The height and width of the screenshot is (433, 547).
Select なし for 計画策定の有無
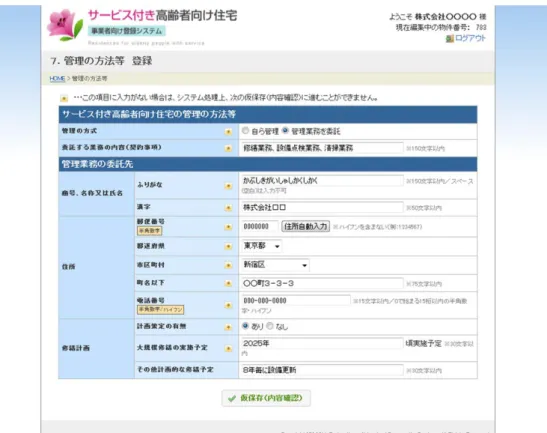[270, 326]
